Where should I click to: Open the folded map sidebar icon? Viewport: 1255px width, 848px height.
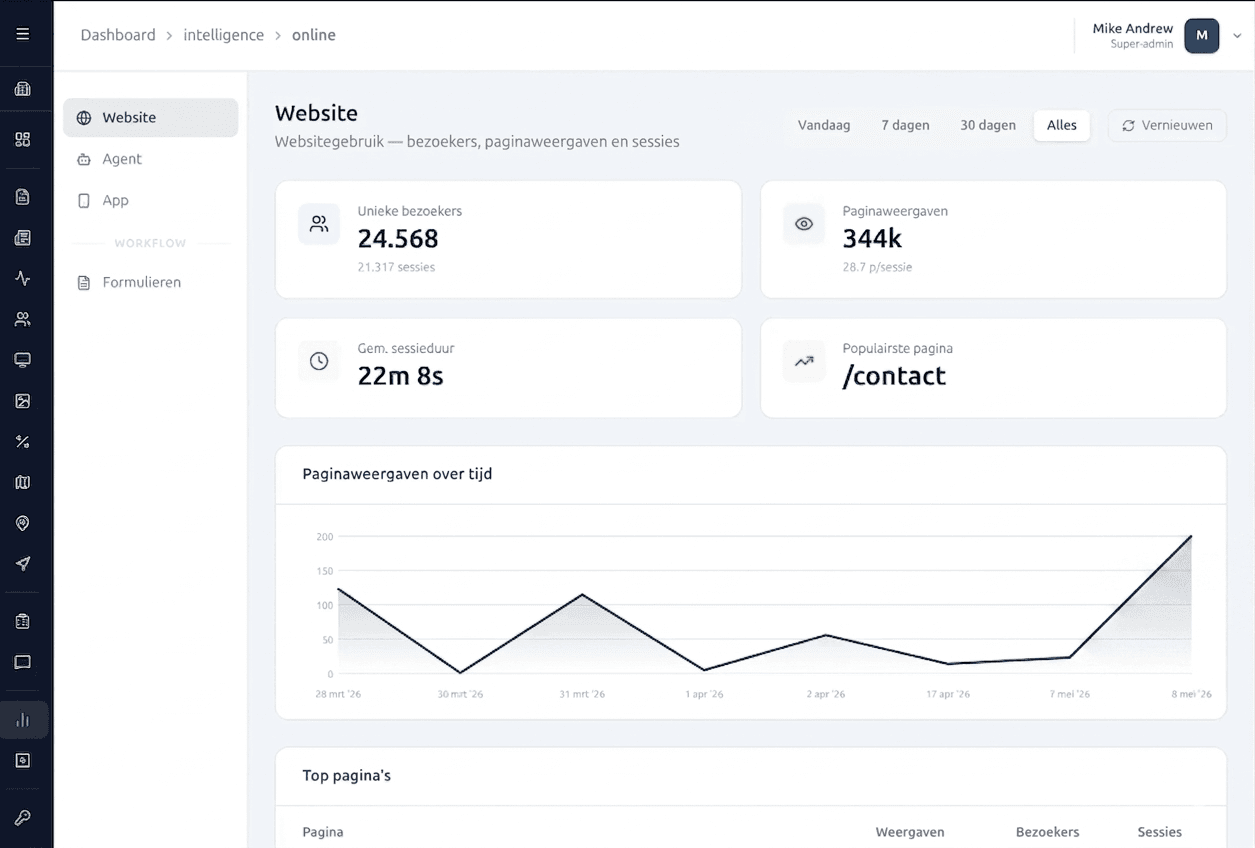point(23,482)
